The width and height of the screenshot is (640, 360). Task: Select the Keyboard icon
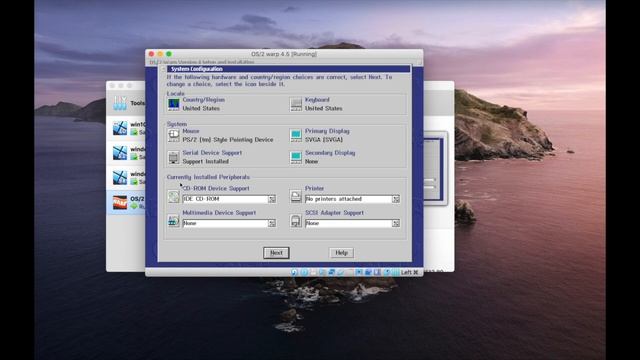pyautogui.click(x=296, y=104)
